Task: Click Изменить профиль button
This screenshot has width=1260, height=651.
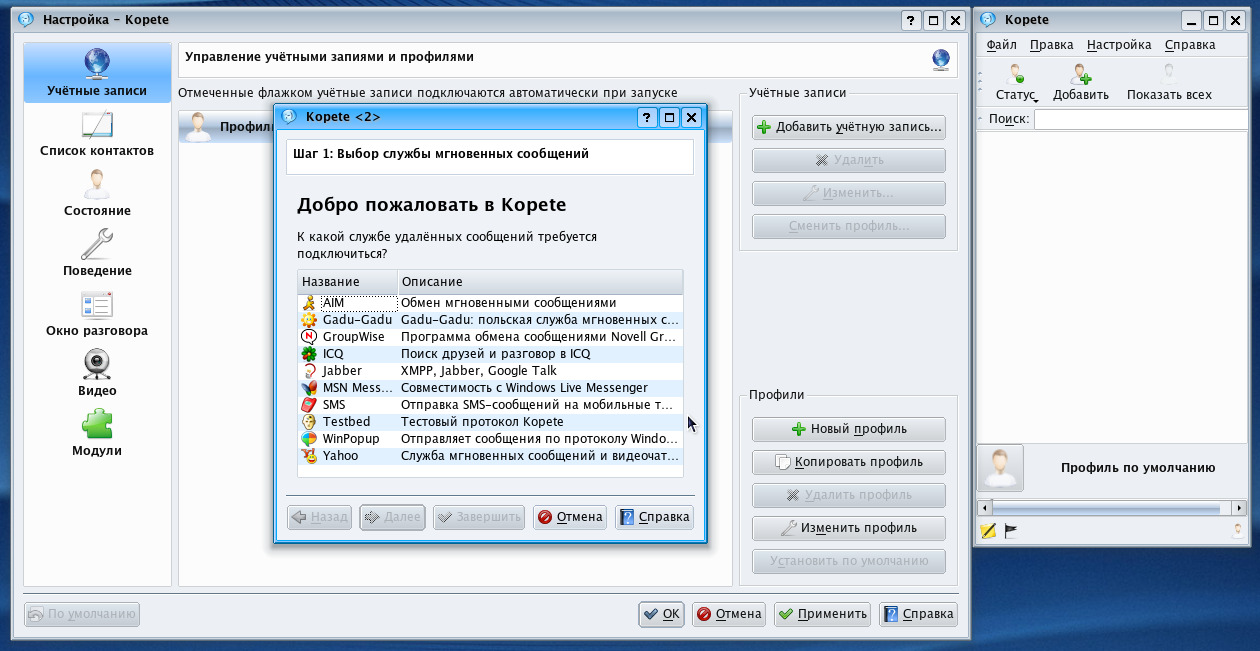Action: pyautogui.click(x=849, y=528)
